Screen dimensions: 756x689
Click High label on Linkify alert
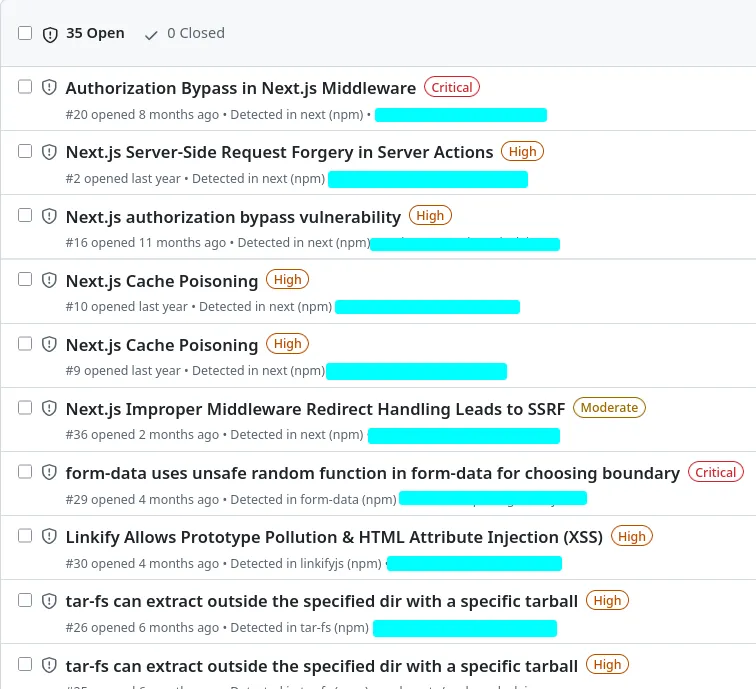pos(632,536)
